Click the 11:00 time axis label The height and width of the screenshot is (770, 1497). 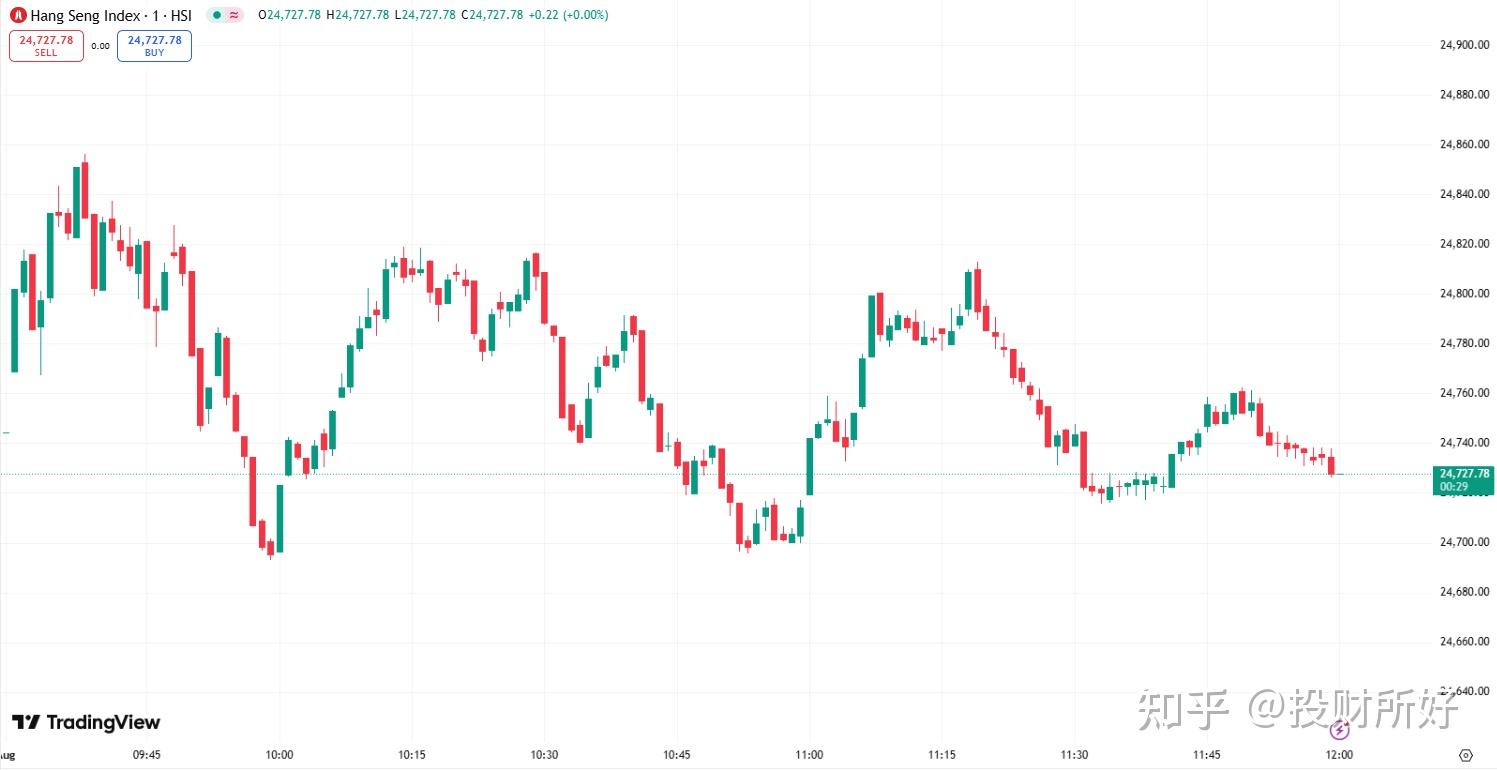tap(809, 755)
